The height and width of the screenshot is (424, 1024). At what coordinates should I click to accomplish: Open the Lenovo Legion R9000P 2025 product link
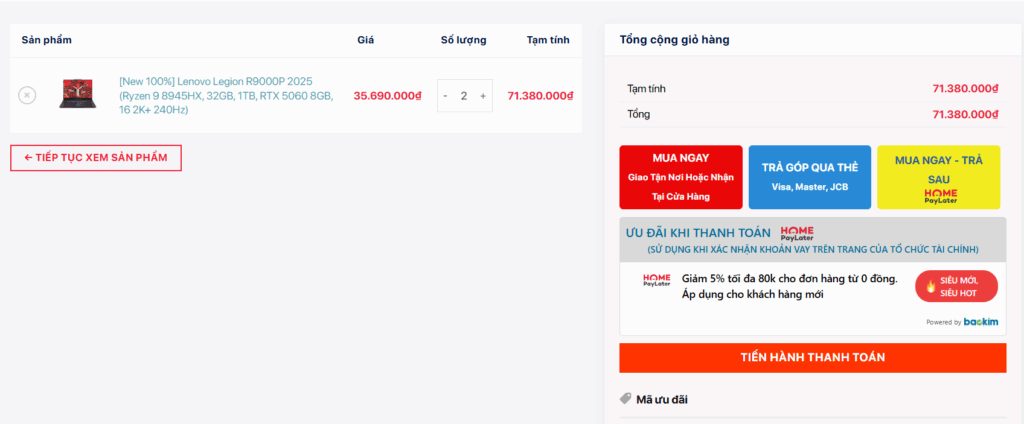point(227,95)
